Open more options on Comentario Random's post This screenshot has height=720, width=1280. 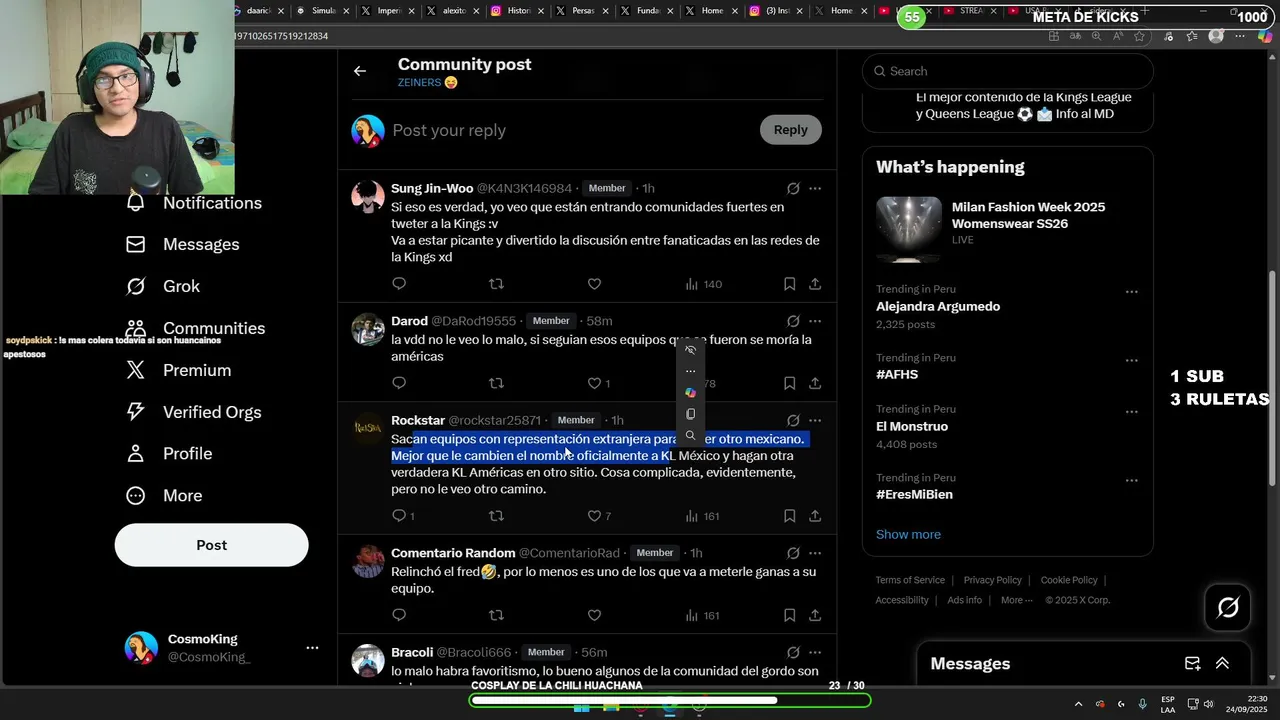point(815,553)
